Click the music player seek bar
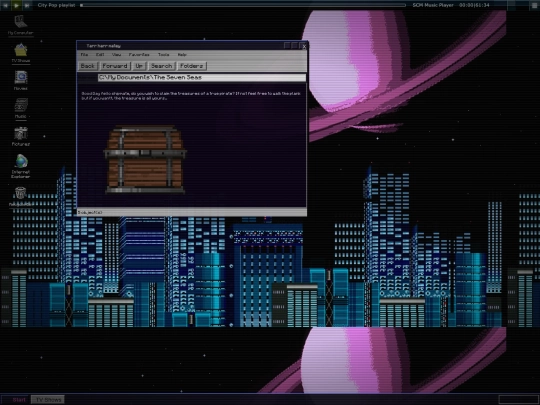 [x=243, y=5]
